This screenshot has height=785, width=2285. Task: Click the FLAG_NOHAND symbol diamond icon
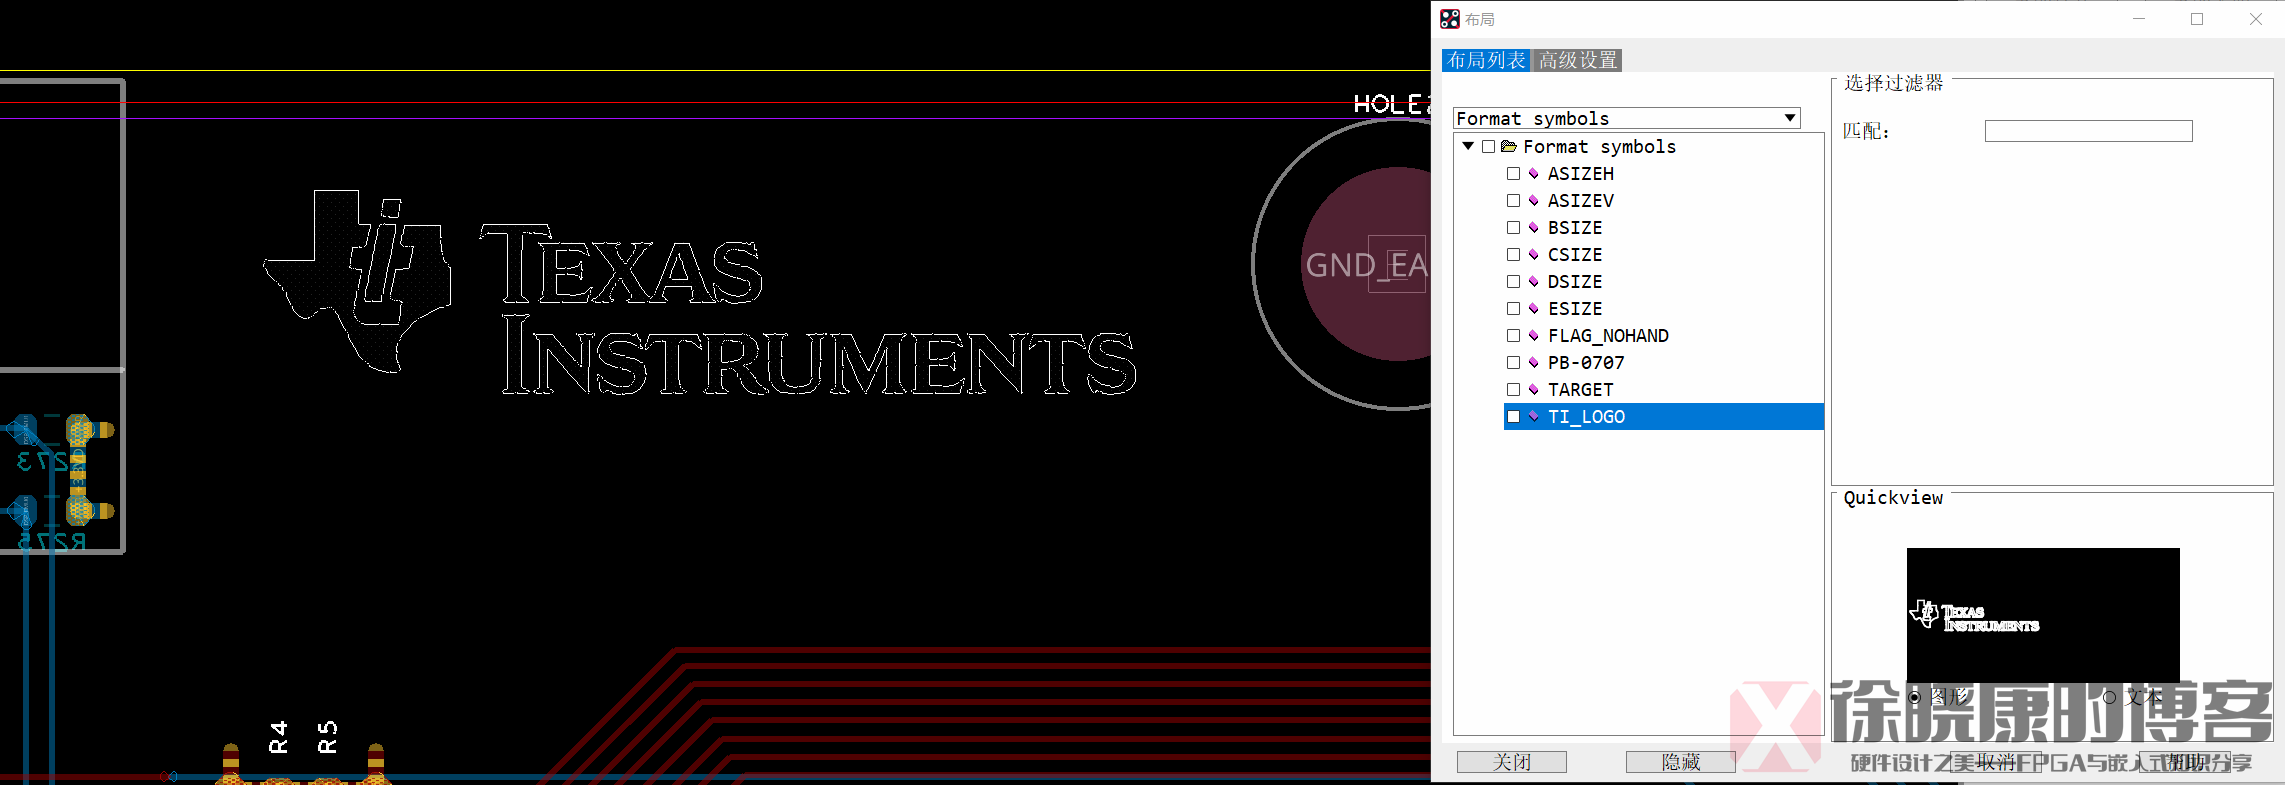click(x=1533, y=336)
